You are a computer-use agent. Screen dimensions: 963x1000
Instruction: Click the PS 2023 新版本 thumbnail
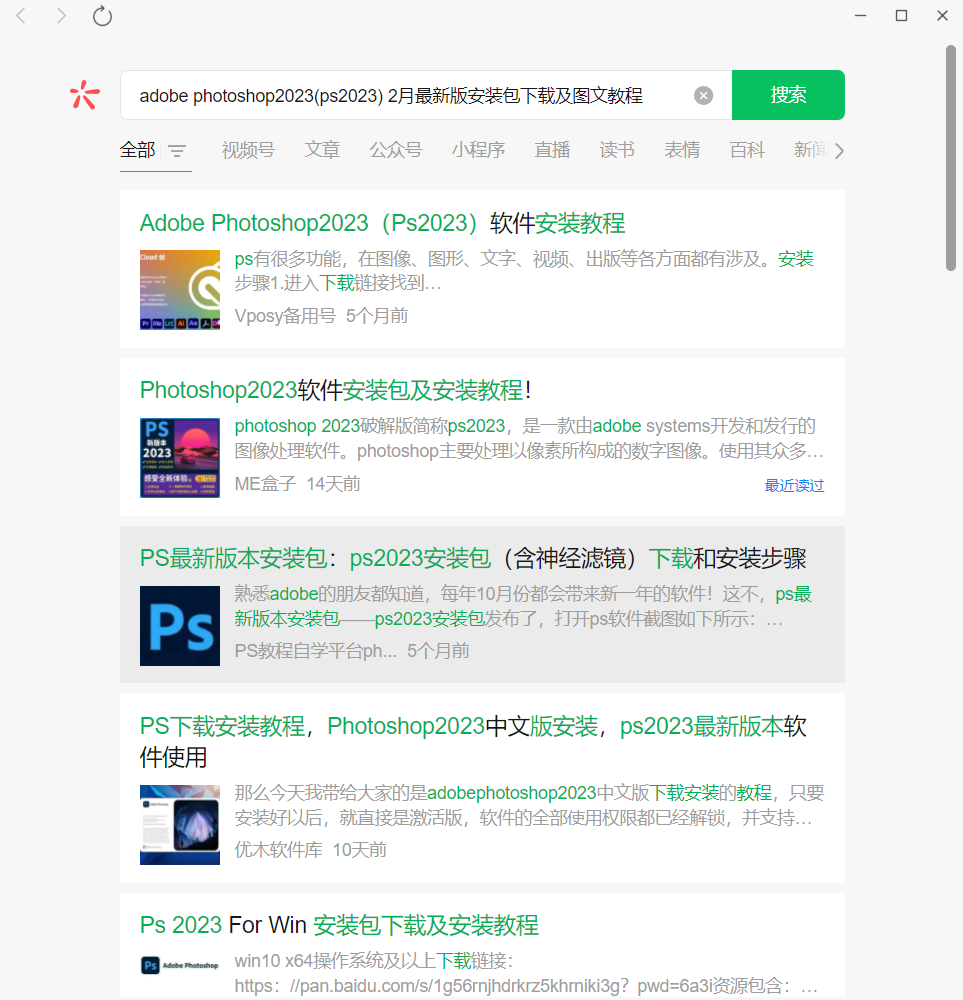180,458
